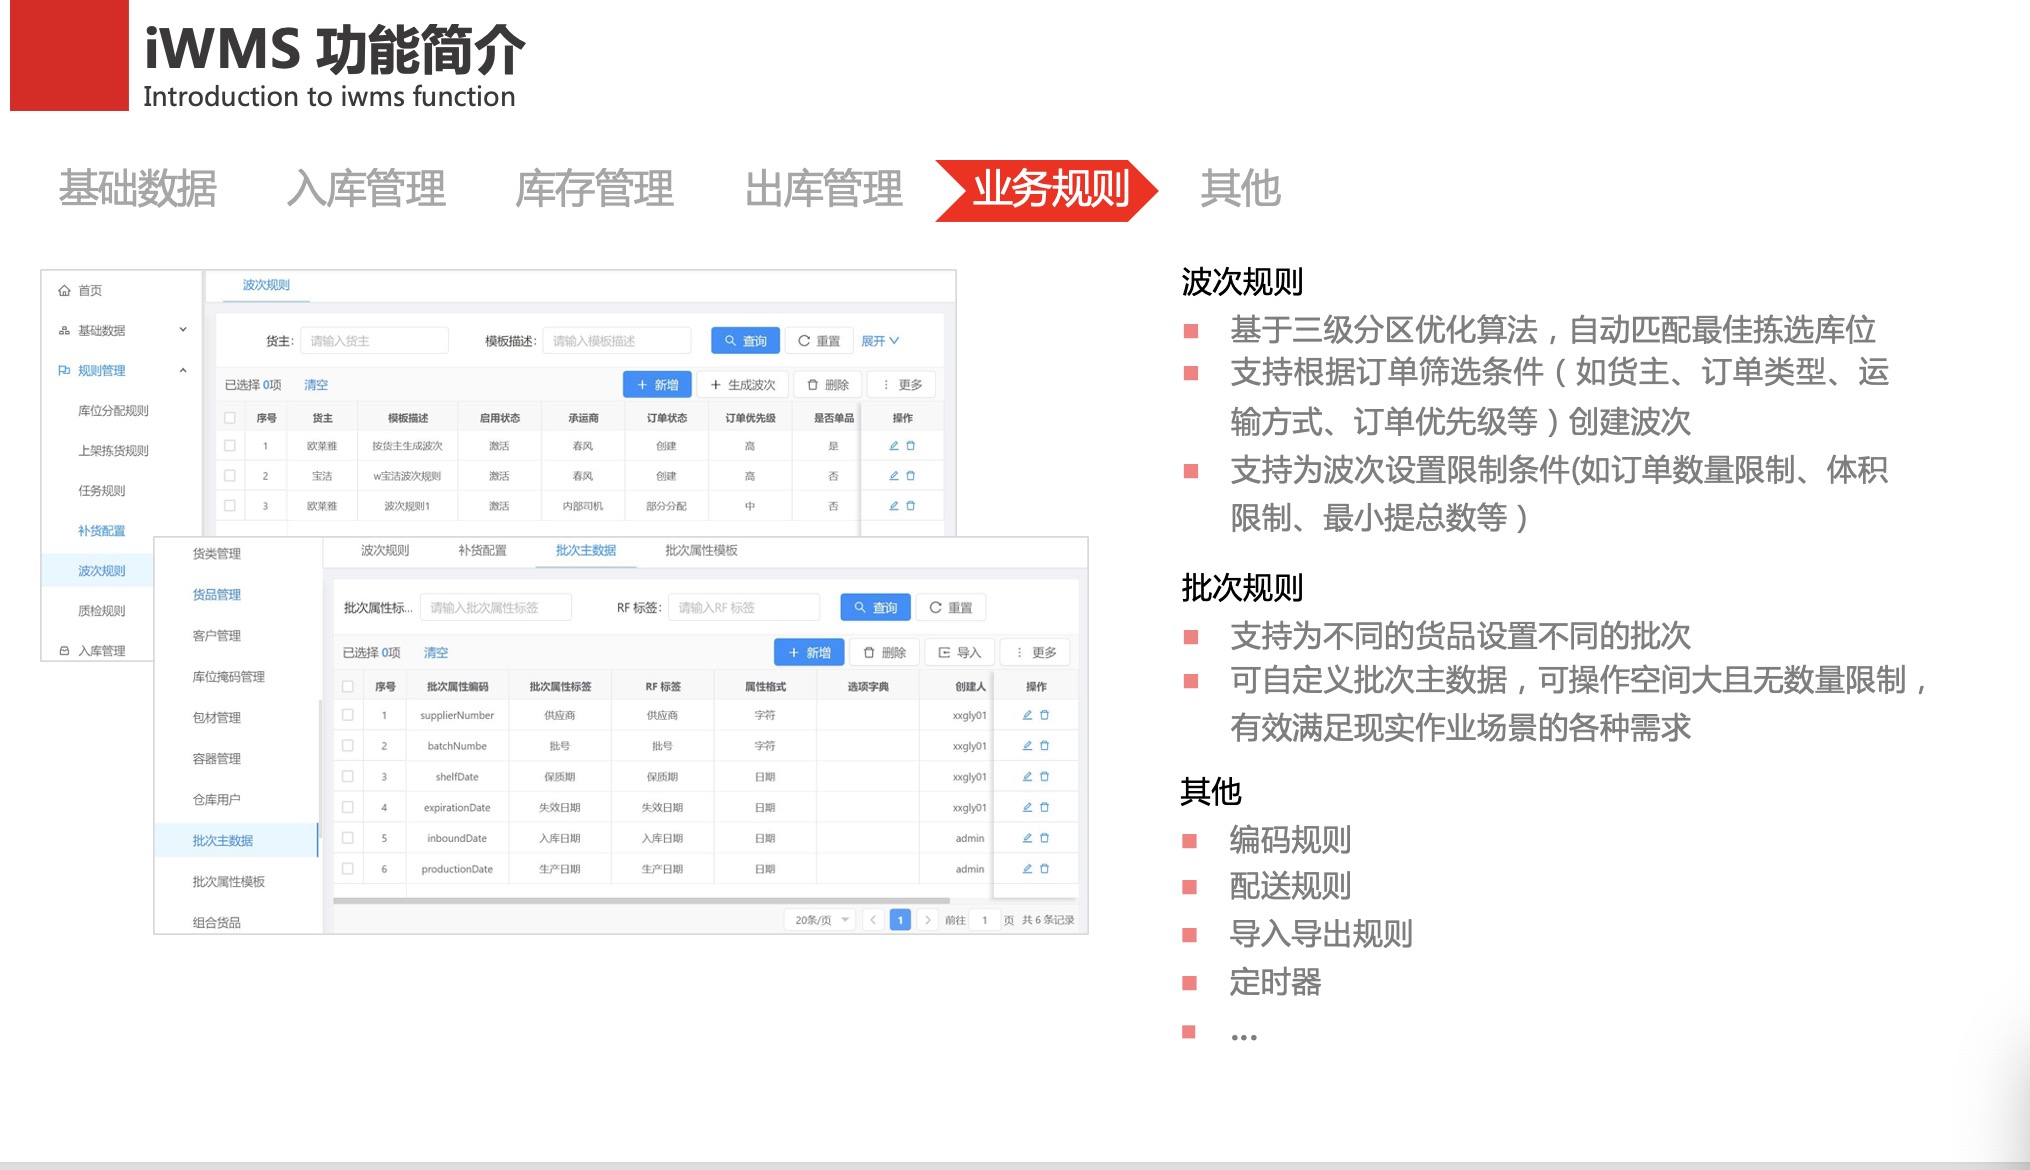Click the 模板描述 input field
This screenshot has height=1170, width=2030.
coord(617,341)
